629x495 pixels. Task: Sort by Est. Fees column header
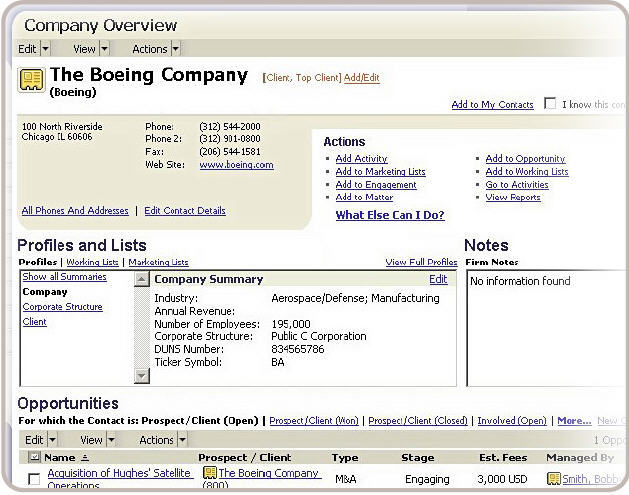pyautogui.click(x=503, y=458)
